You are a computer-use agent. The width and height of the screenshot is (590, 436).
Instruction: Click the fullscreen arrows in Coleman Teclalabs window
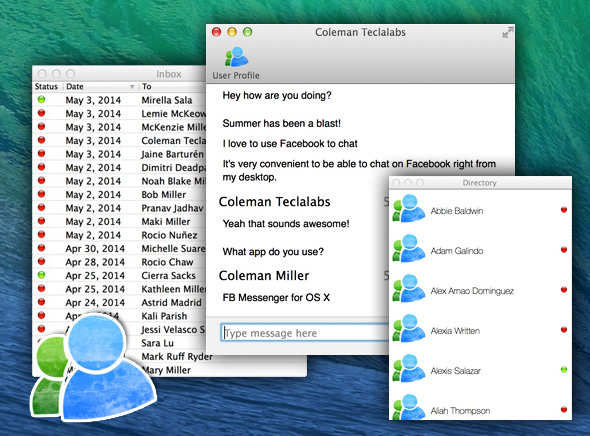coord(508,32)
